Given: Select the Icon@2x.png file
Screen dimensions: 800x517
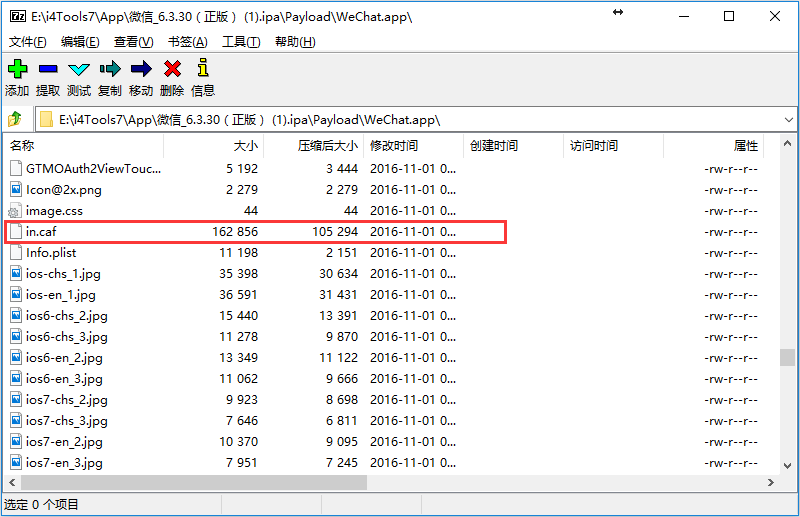Looking at the screenshot, I should point(63,190).
